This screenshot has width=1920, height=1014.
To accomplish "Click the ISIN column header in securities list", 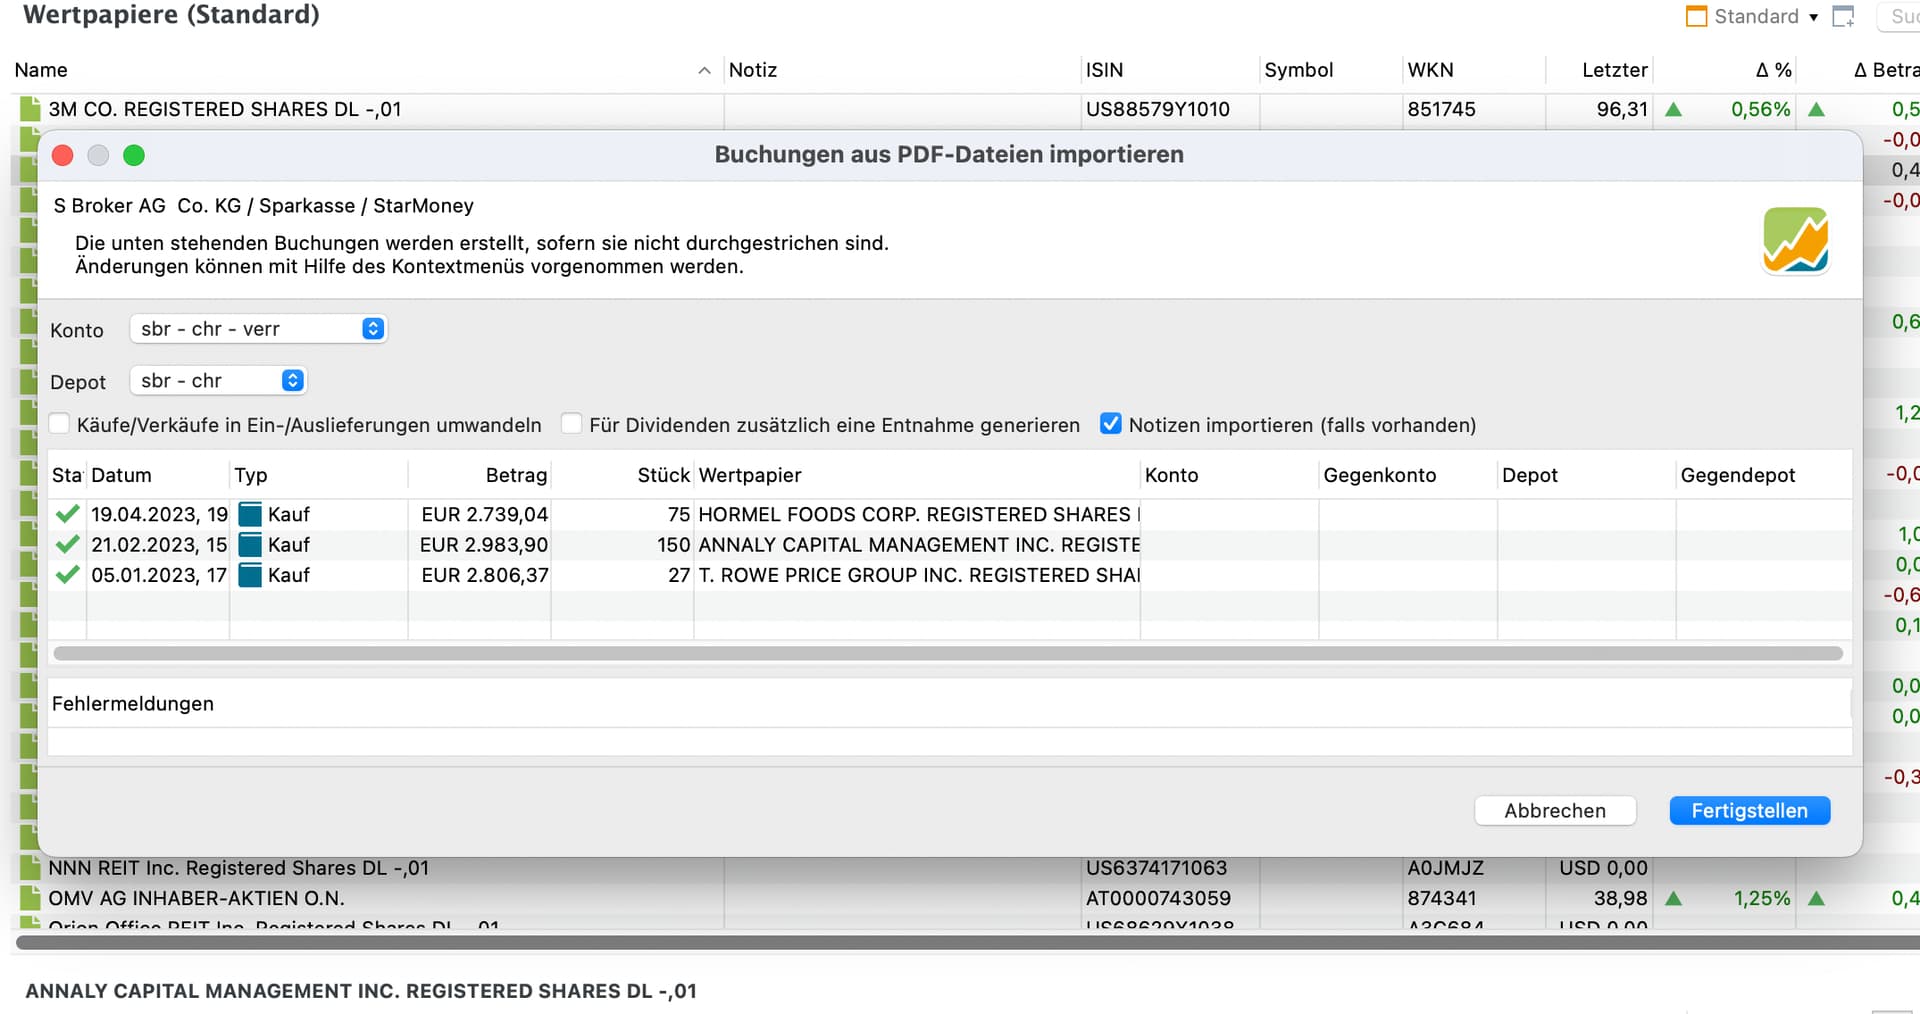I will tap(1171, 70).
